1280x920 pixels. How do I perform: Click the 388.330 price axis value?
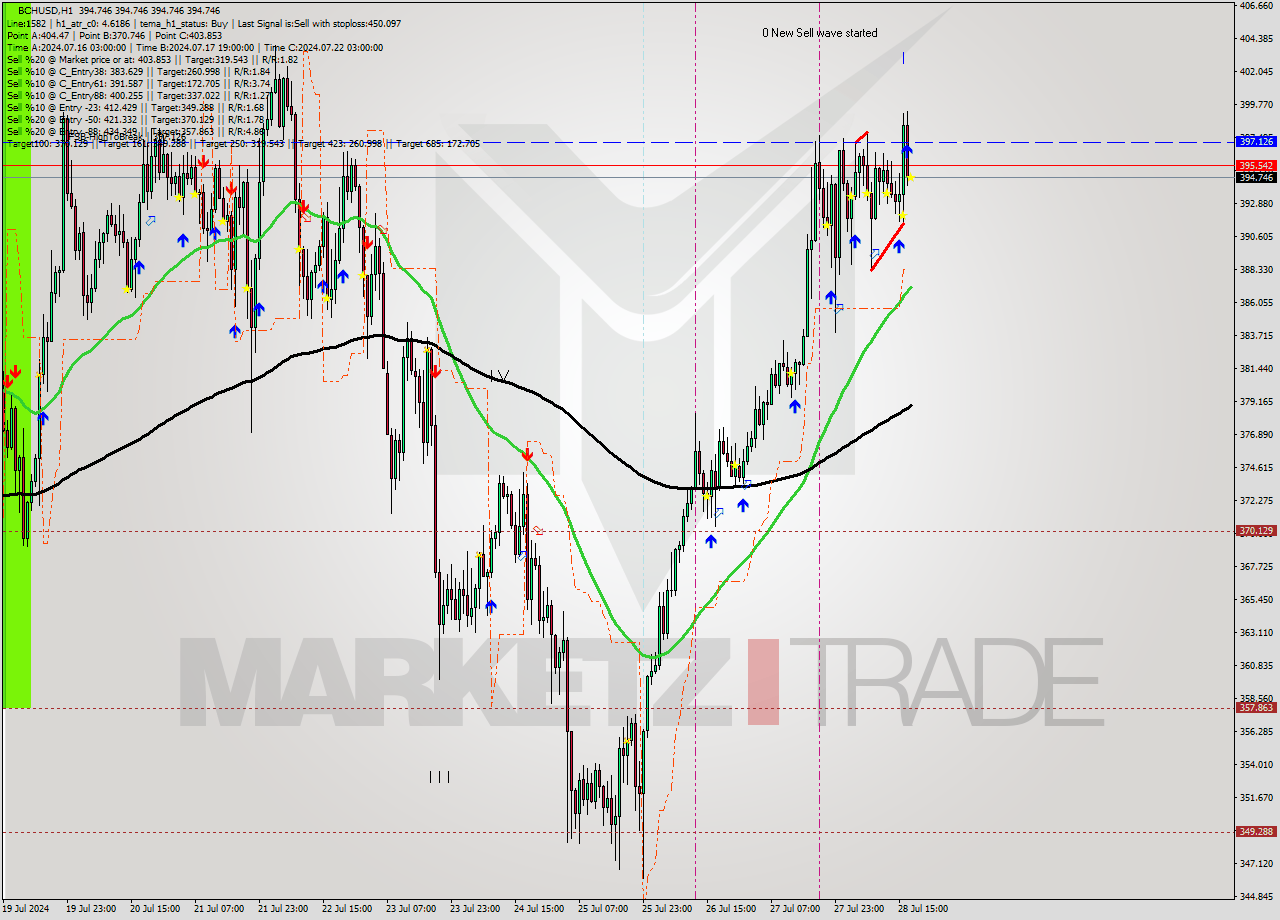click(x=1255, y=269)
